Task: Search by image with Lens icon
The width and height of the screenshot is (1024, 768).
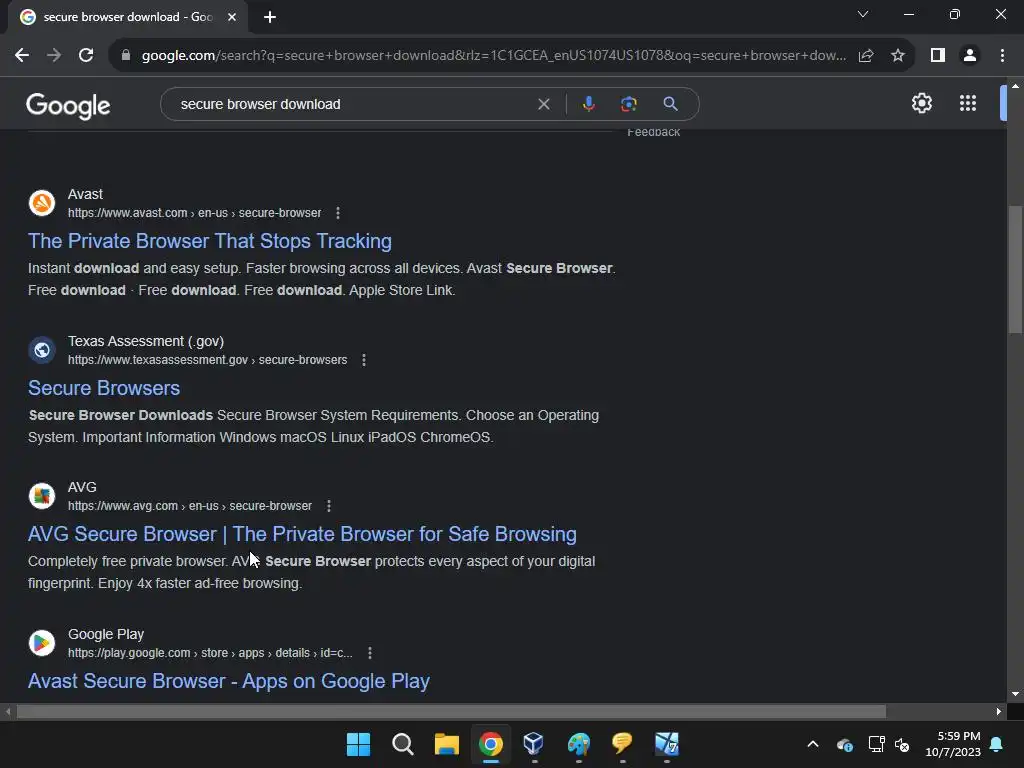Action: click(629, 104)
